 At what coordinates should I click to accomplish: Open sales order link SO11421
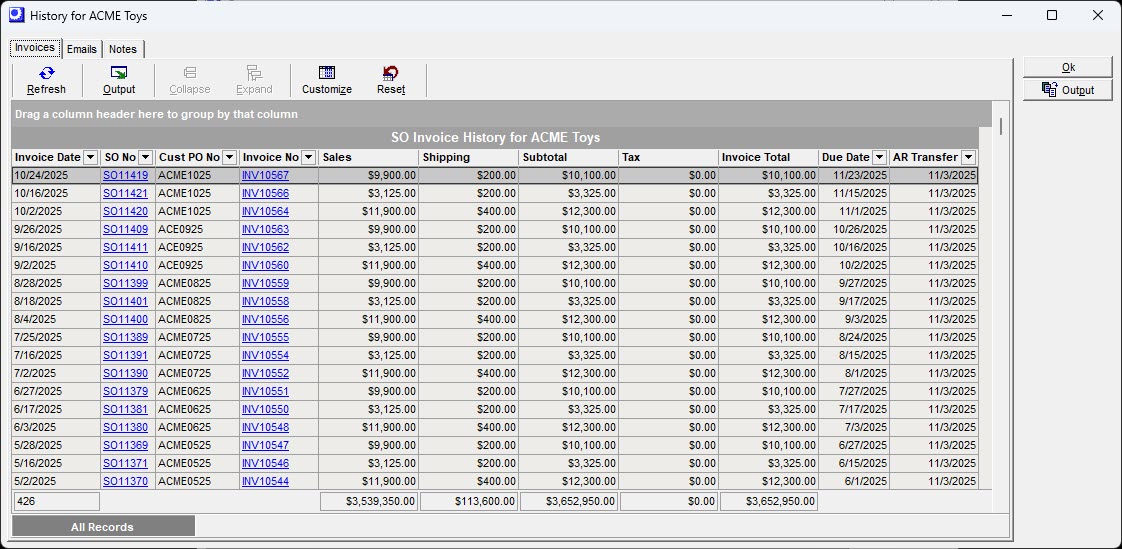click(125, 193)
